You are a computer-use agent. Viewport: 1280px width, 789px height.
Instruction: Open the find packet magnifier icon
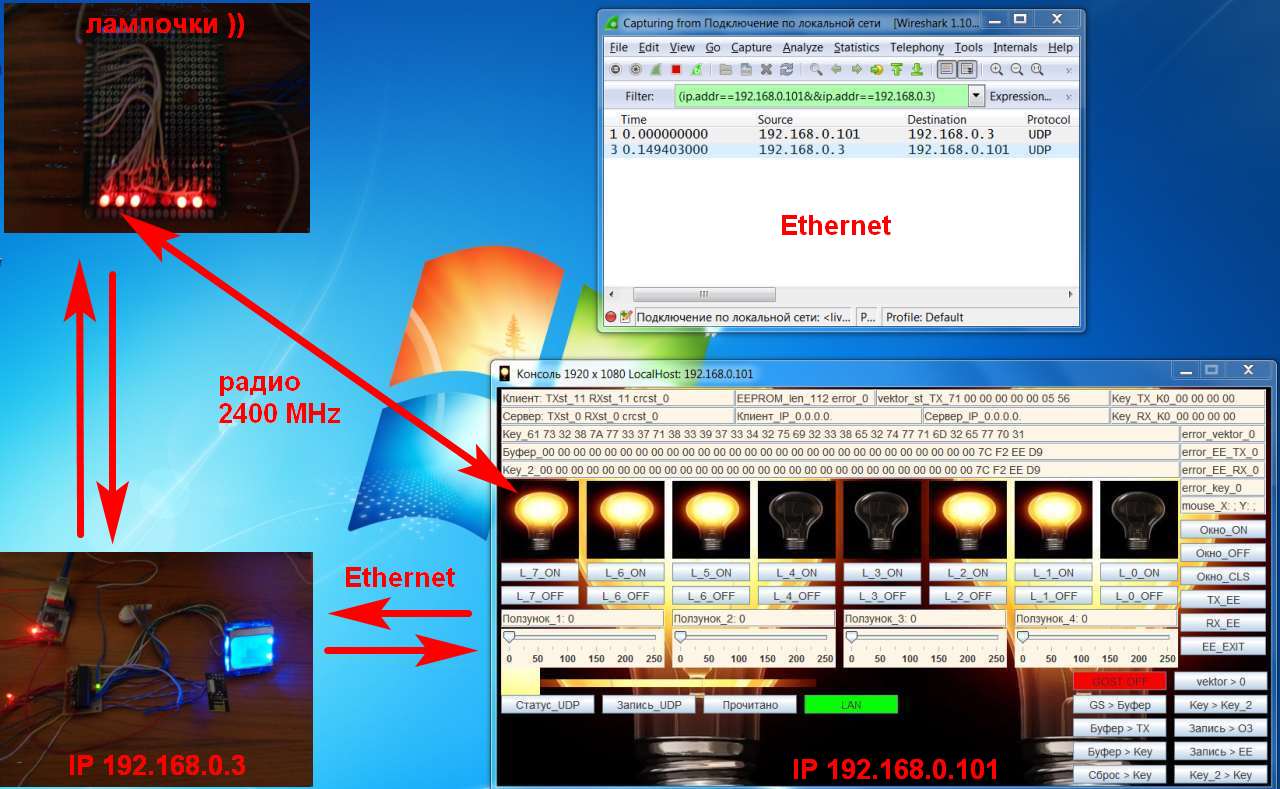[816, 70]
